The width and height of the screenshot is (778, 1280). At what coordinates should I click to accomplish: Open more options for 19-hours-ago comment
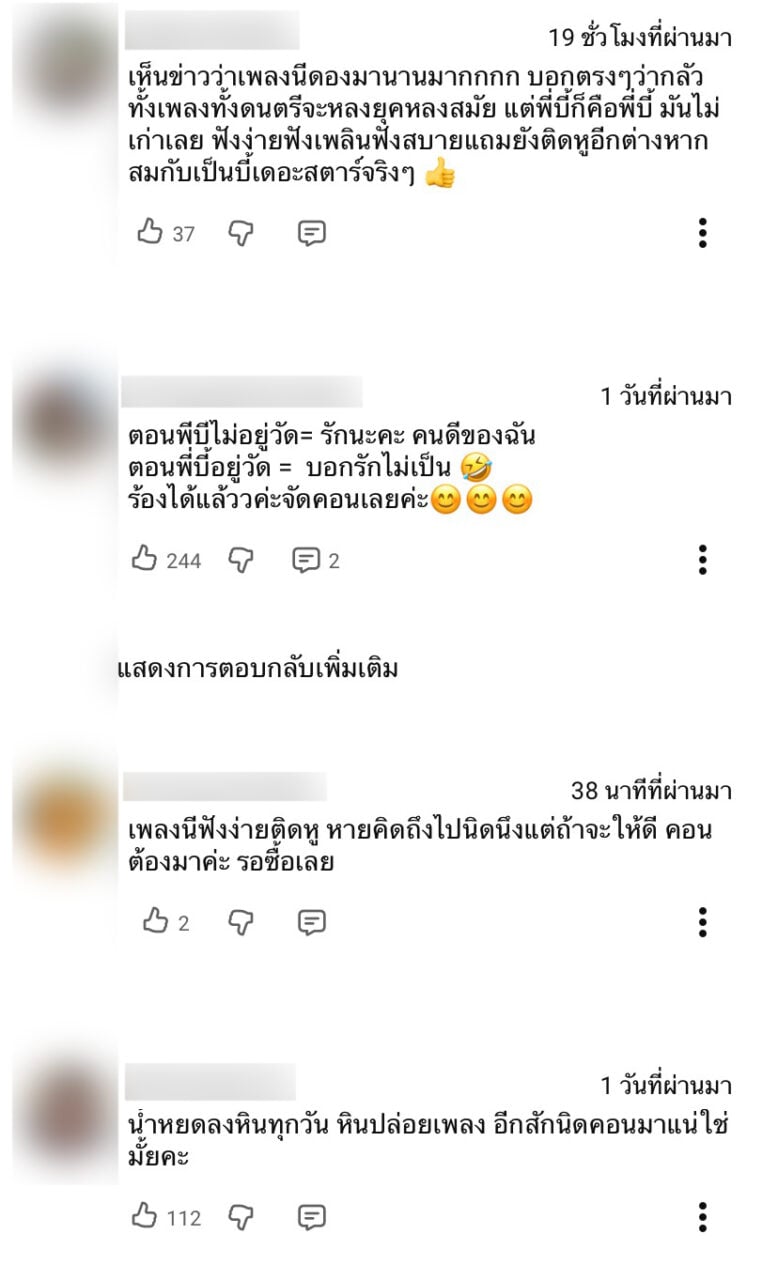(703, 233)
